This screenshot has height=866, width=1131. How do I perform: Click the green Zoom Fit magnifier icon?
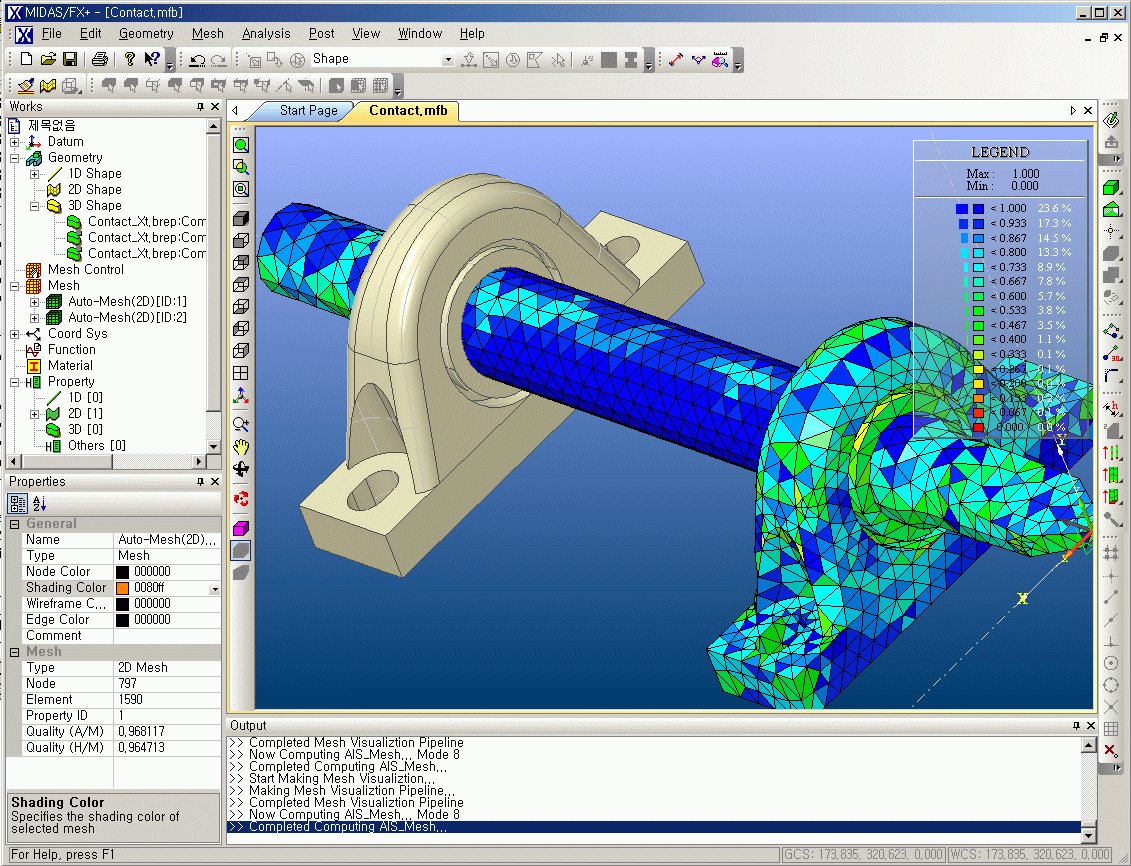coord(241,145)
